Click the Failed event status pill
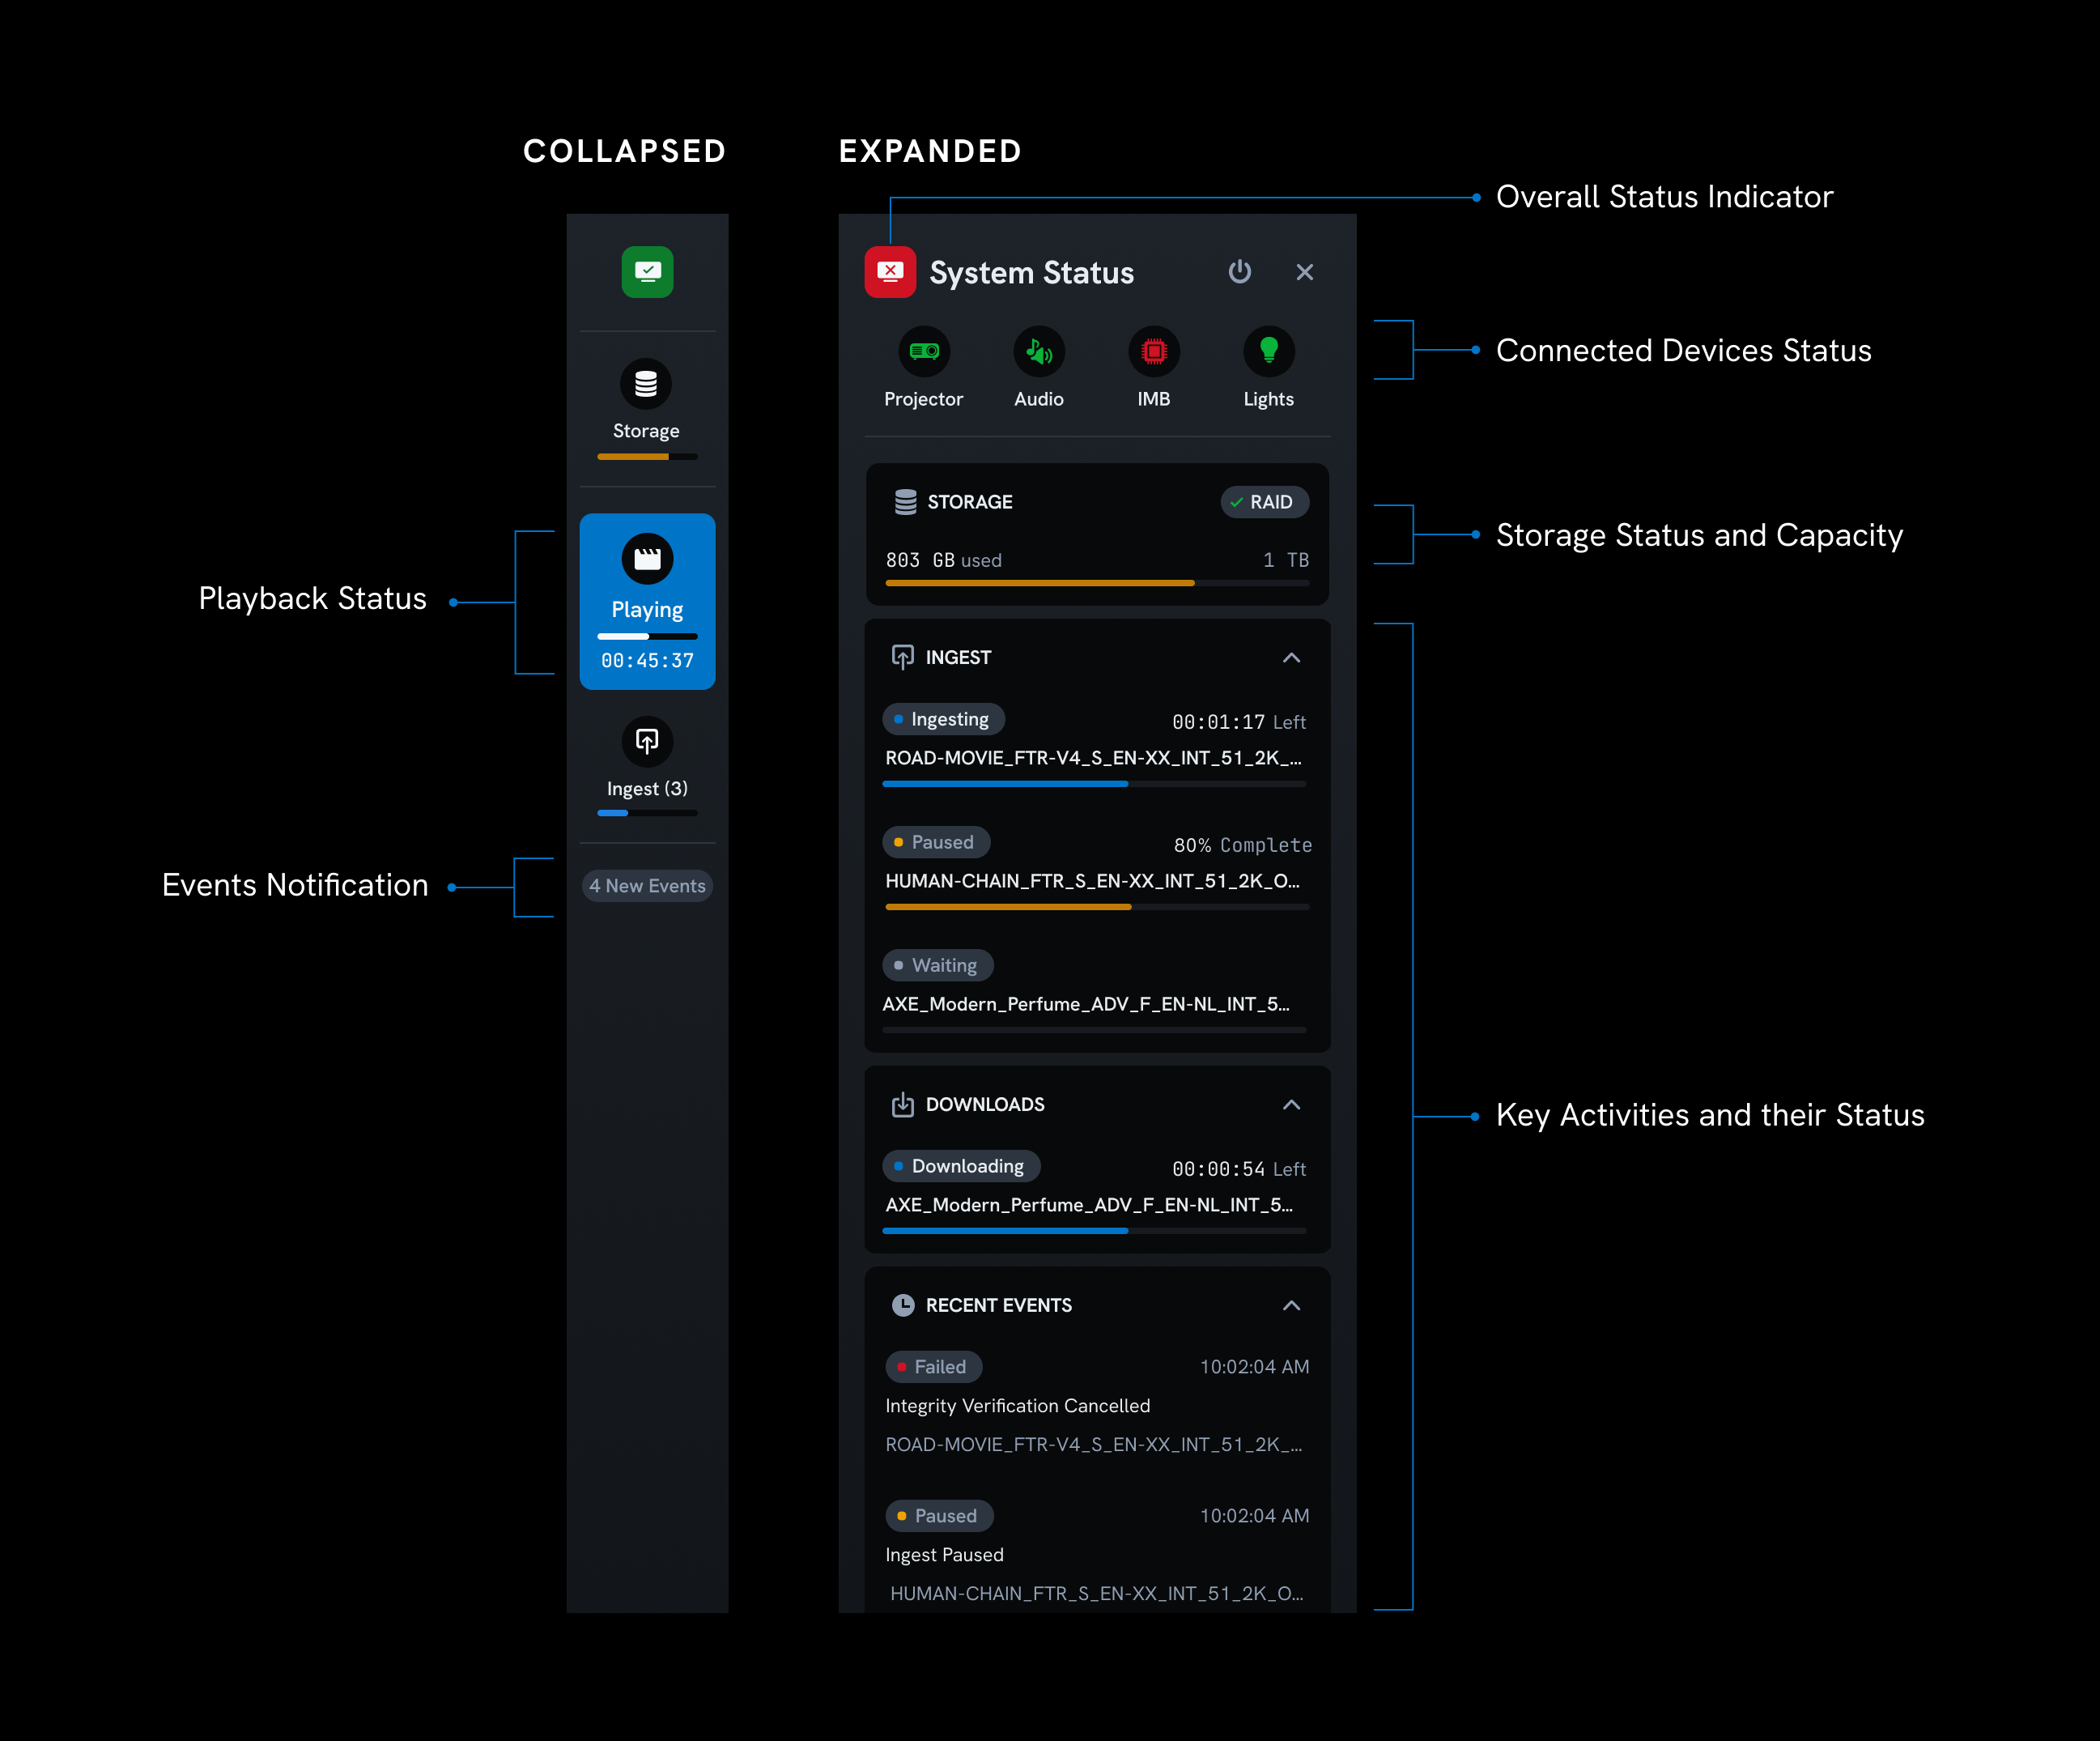The image size is (2100, 1741). 934,1367
